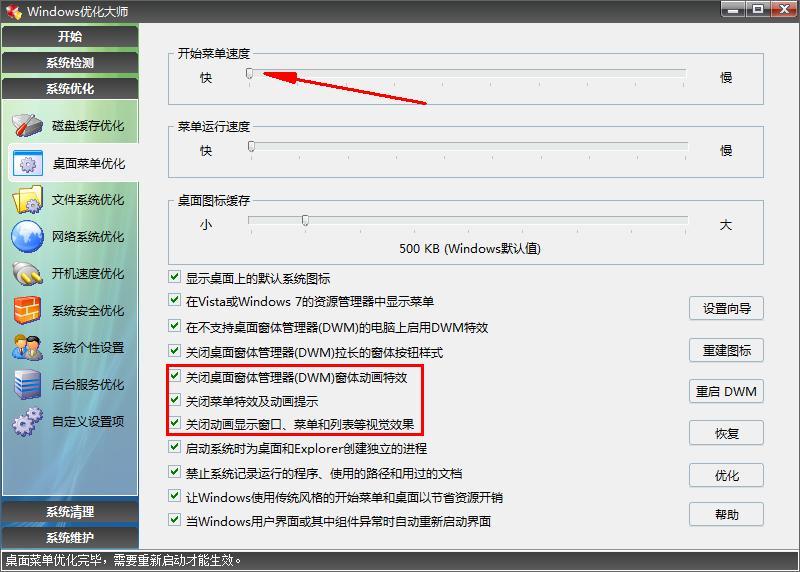Click the 设置向导 button
Viewport: 800px width, 572px height.
click(726, 308)
